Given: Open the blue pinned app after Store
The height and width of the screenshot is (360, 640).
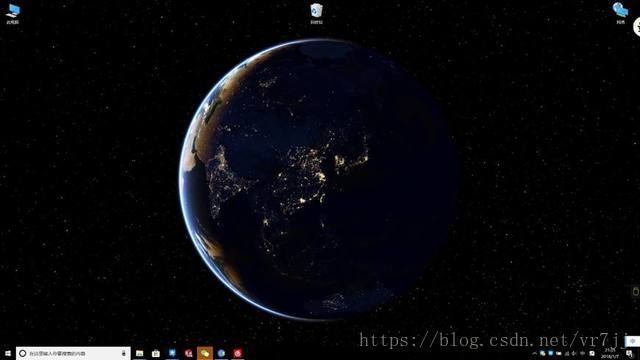Looking at the screenshot, I should 172,353.
